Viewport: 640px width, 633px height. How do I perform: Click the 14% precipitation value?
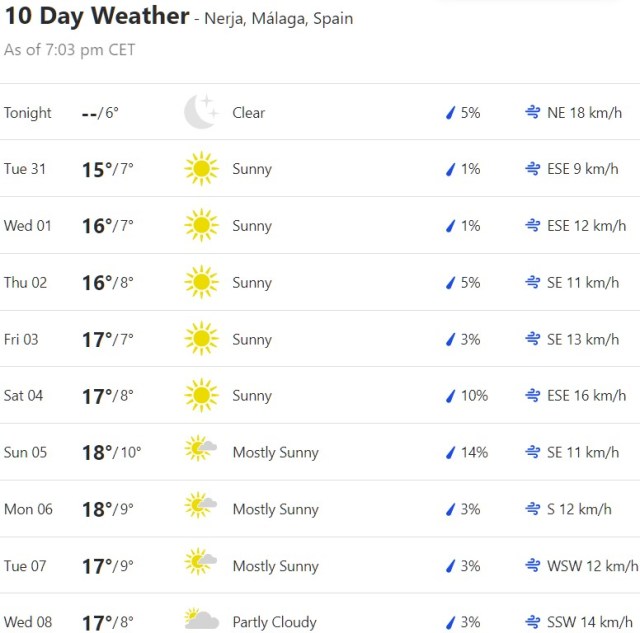tap(474, 453)
